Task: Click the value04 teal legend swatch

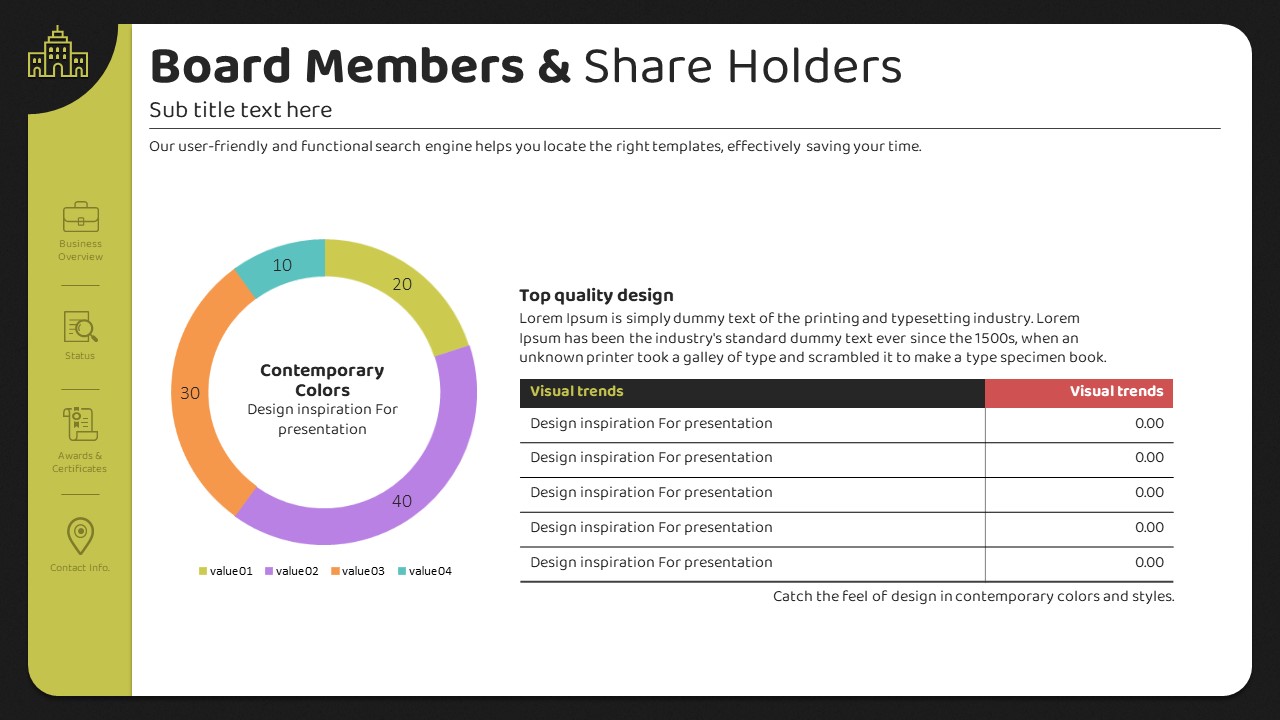Action: point(402,571)
